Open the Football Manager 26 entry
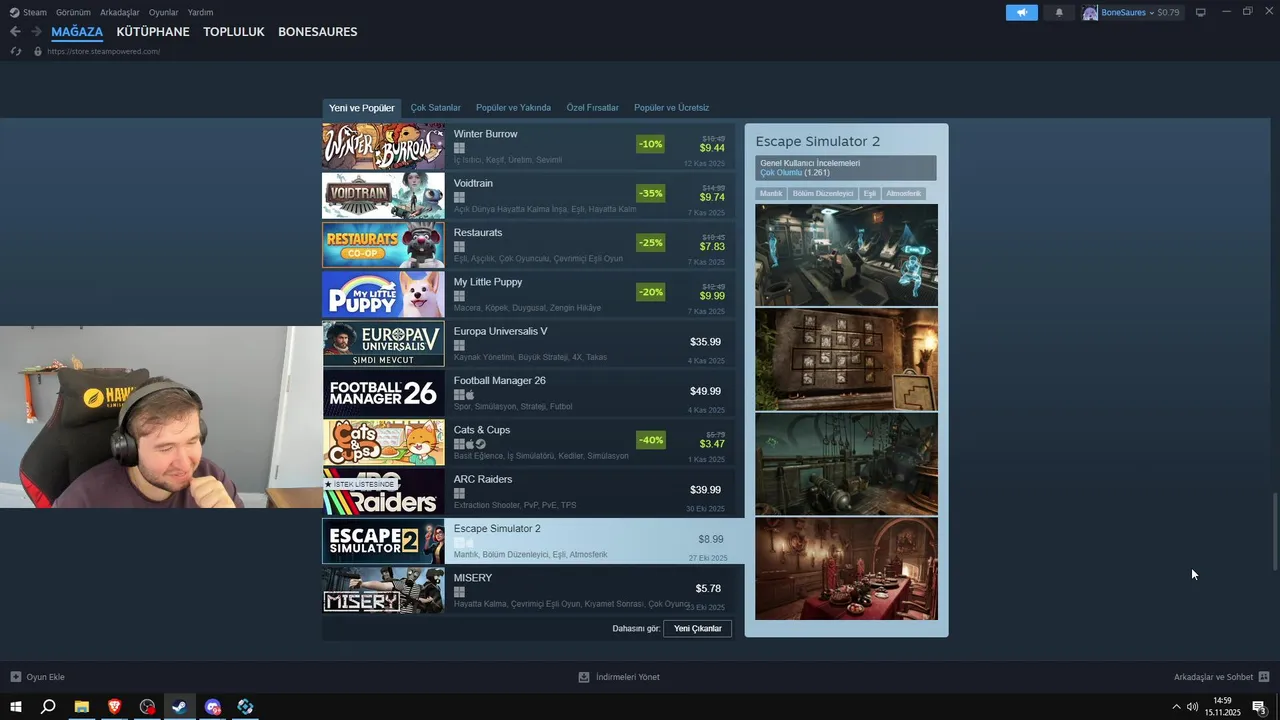The image size is (1280, 720). click(x=528, y=393)
